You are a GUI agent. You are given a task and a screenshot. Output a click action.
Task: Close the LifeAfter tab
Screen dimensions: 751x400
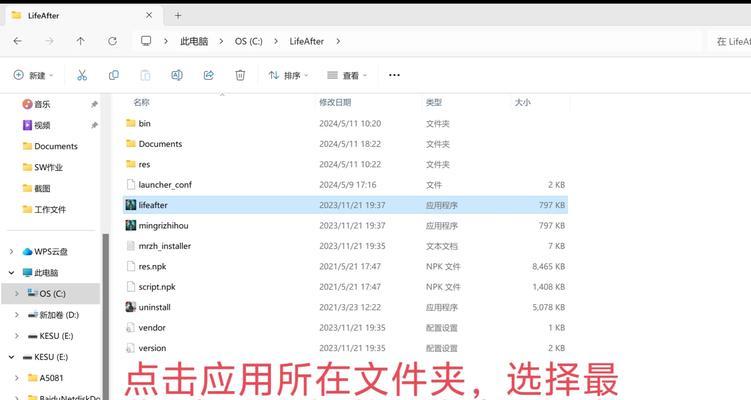click(149, 15)
